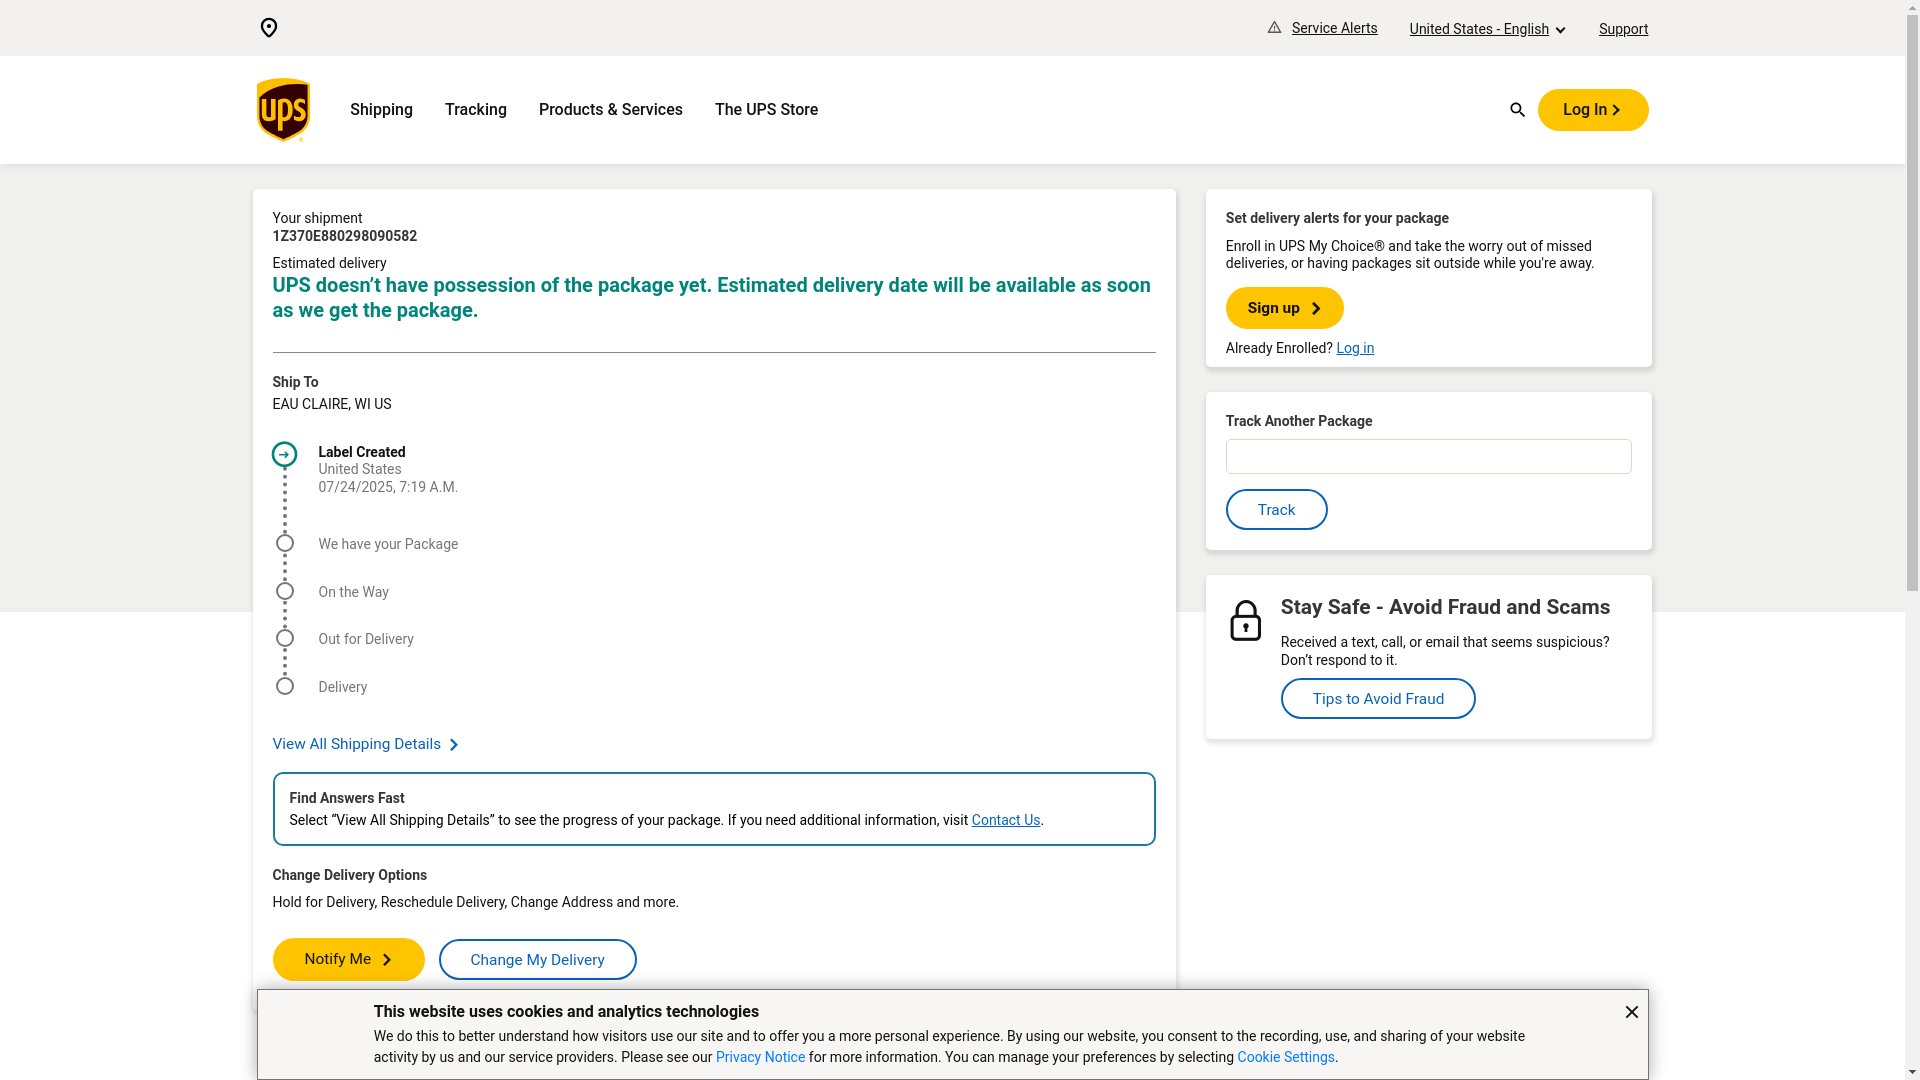Click the Label Created status text
Screen dimensions: 1920x1080
pyautogui.click(x=361, y=452)
